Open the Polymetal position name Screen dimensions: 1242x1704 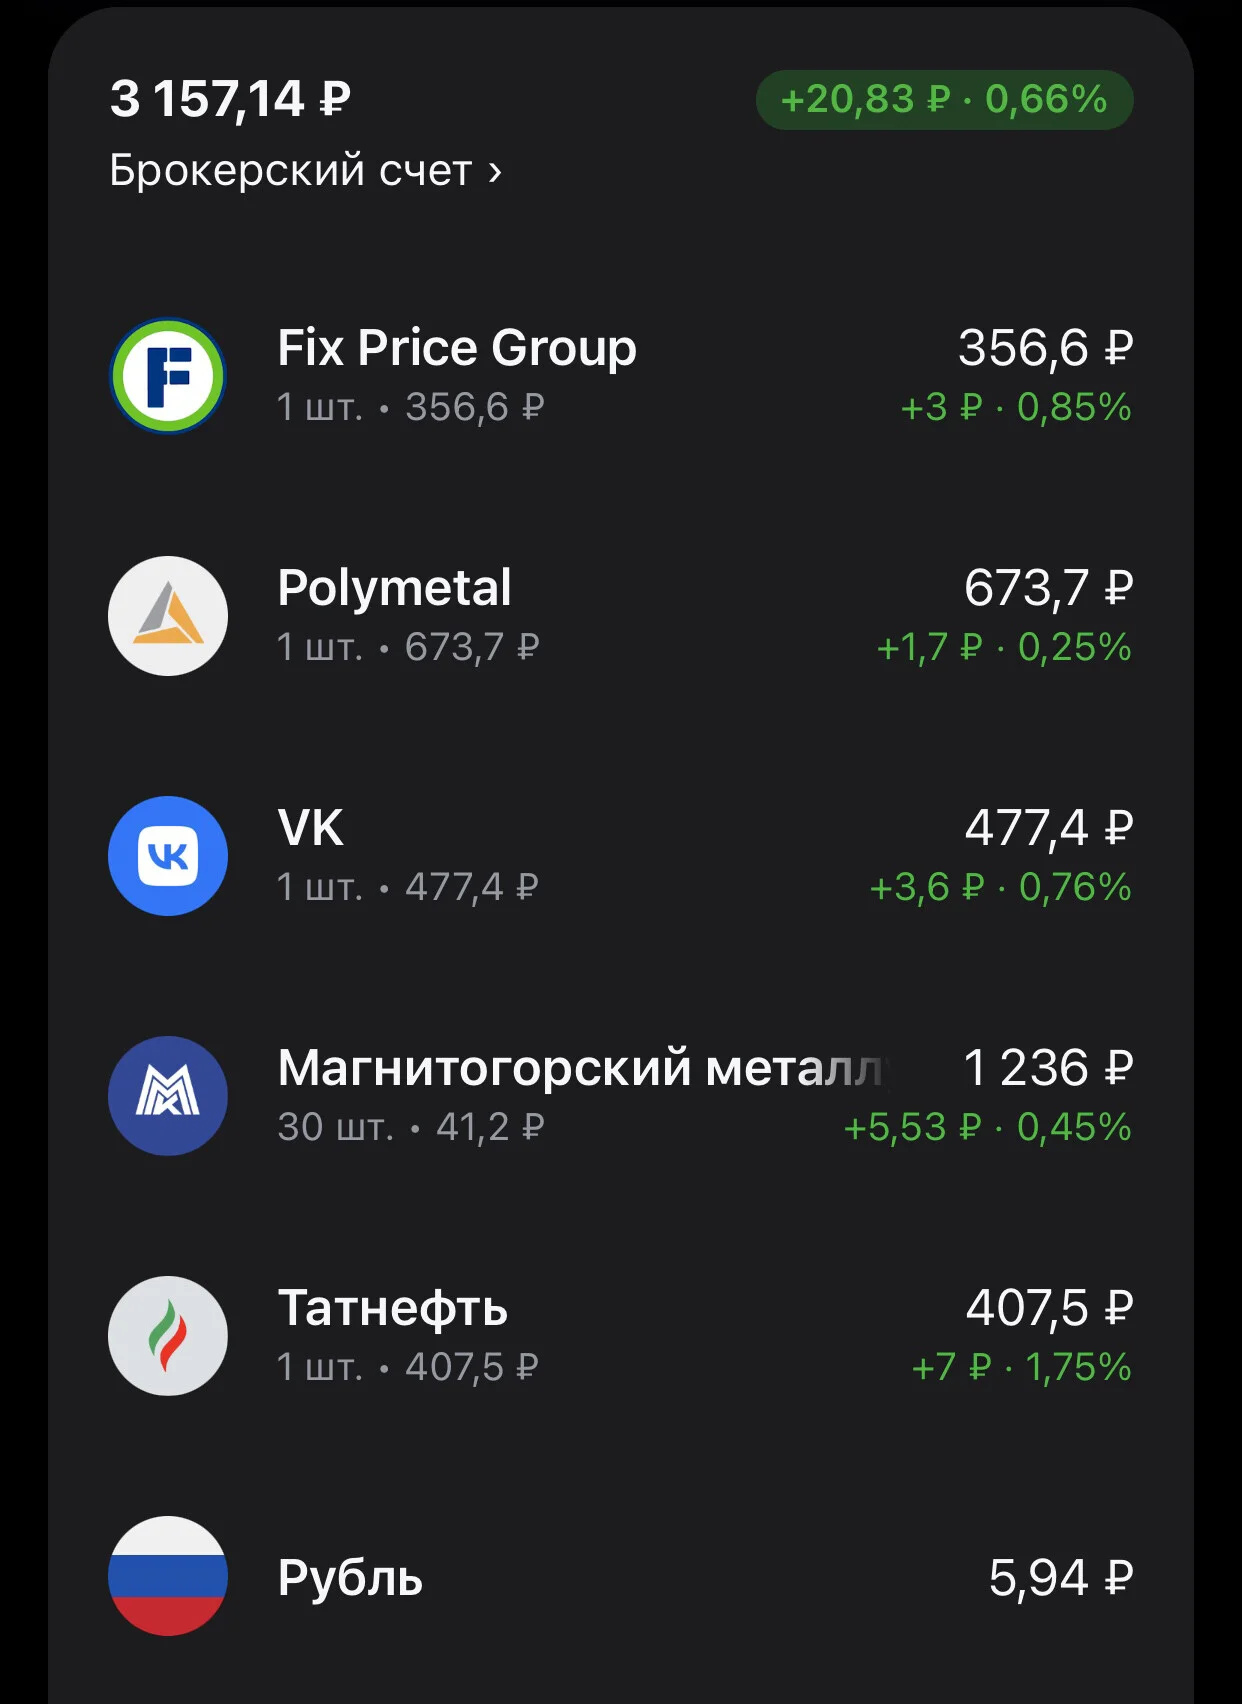pyautogui.click(x=394, y=588)
